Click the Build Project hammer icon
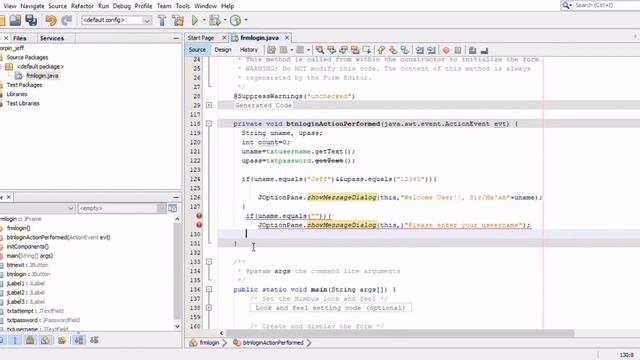 click(x=162, y=20)
